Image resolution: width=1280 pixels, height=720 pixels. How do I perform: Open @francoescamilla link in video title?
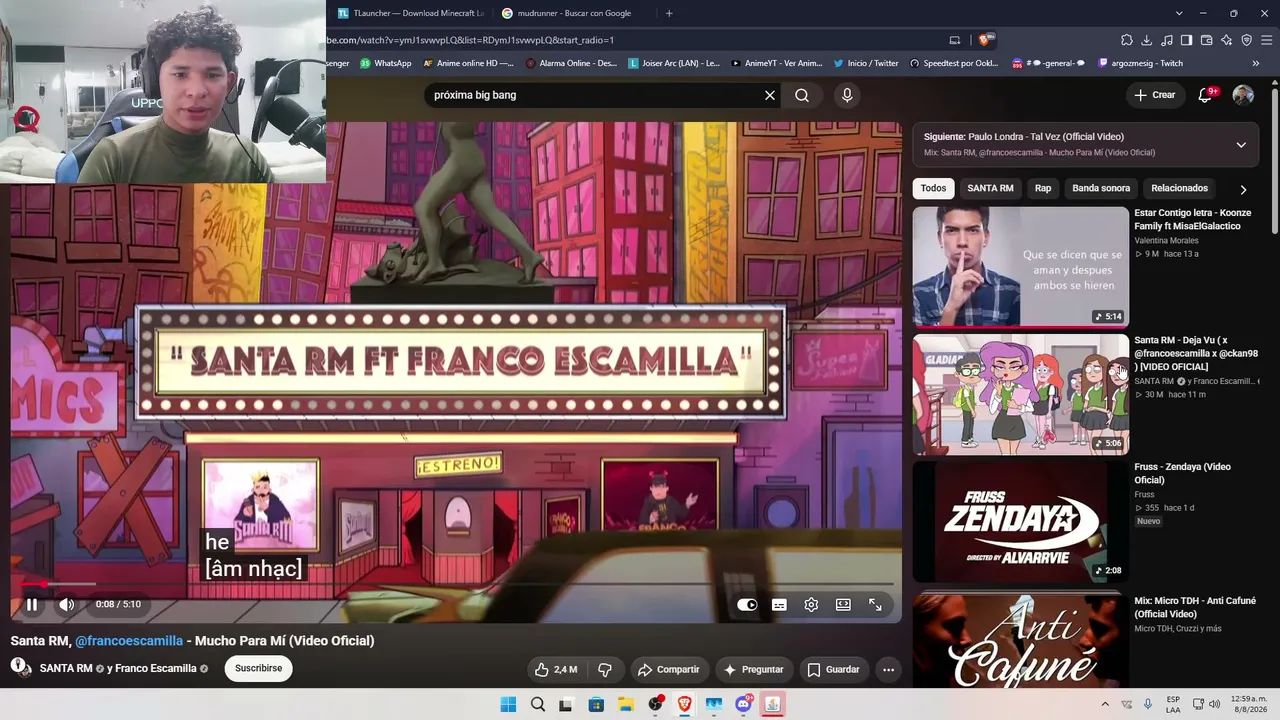pos(129,641)
